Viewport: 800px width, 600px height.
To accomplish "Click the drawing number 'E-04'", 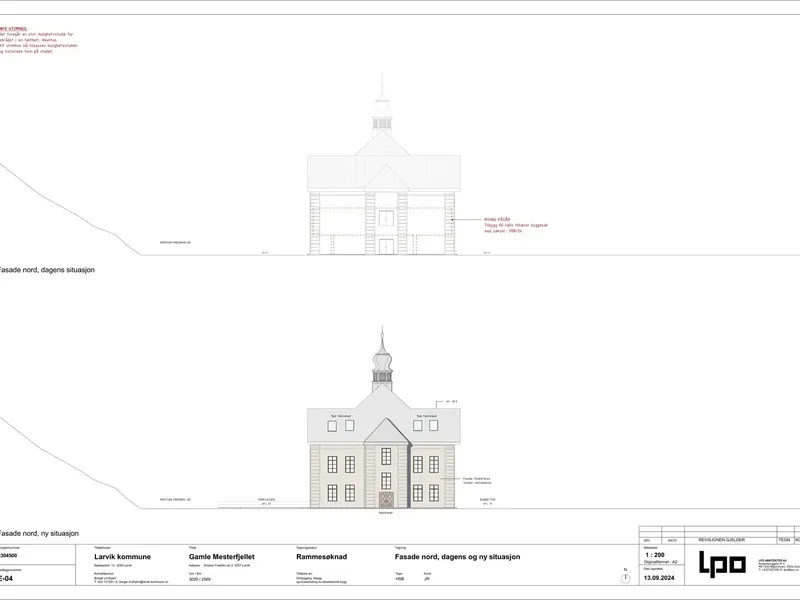I will point(6,579).
